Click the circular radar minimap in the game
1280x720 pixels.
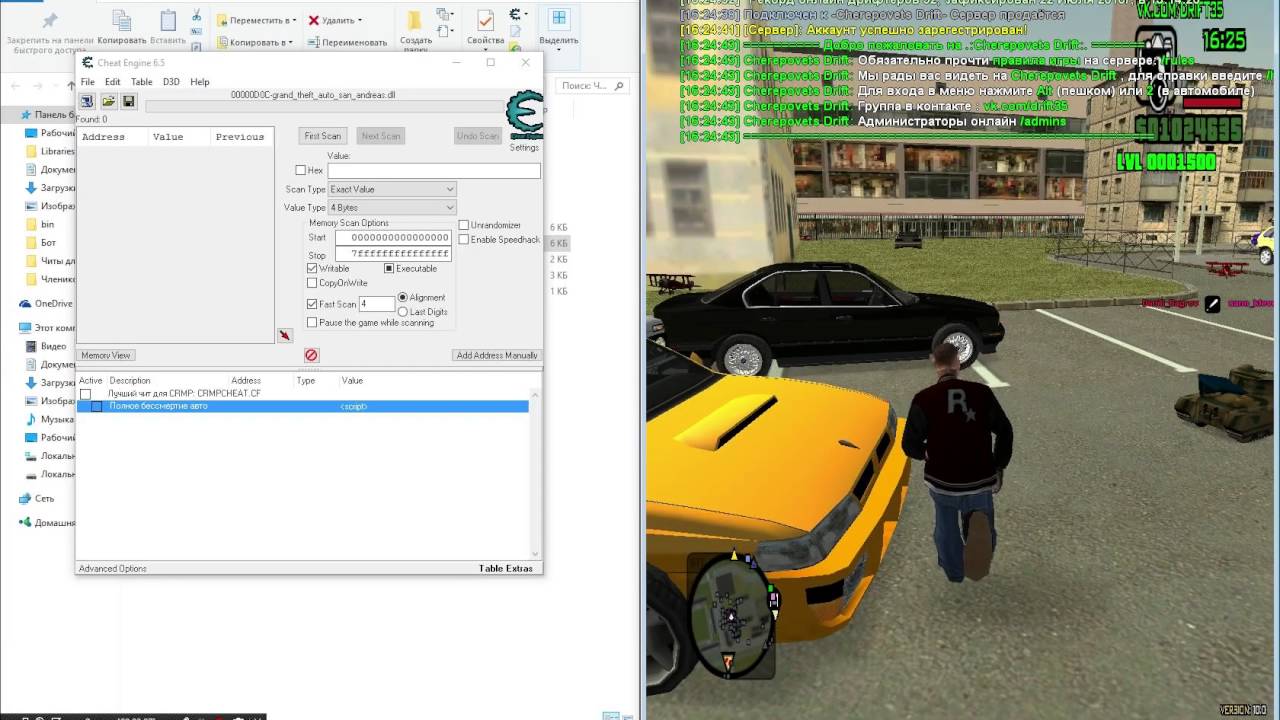click(x=733, y=614)
